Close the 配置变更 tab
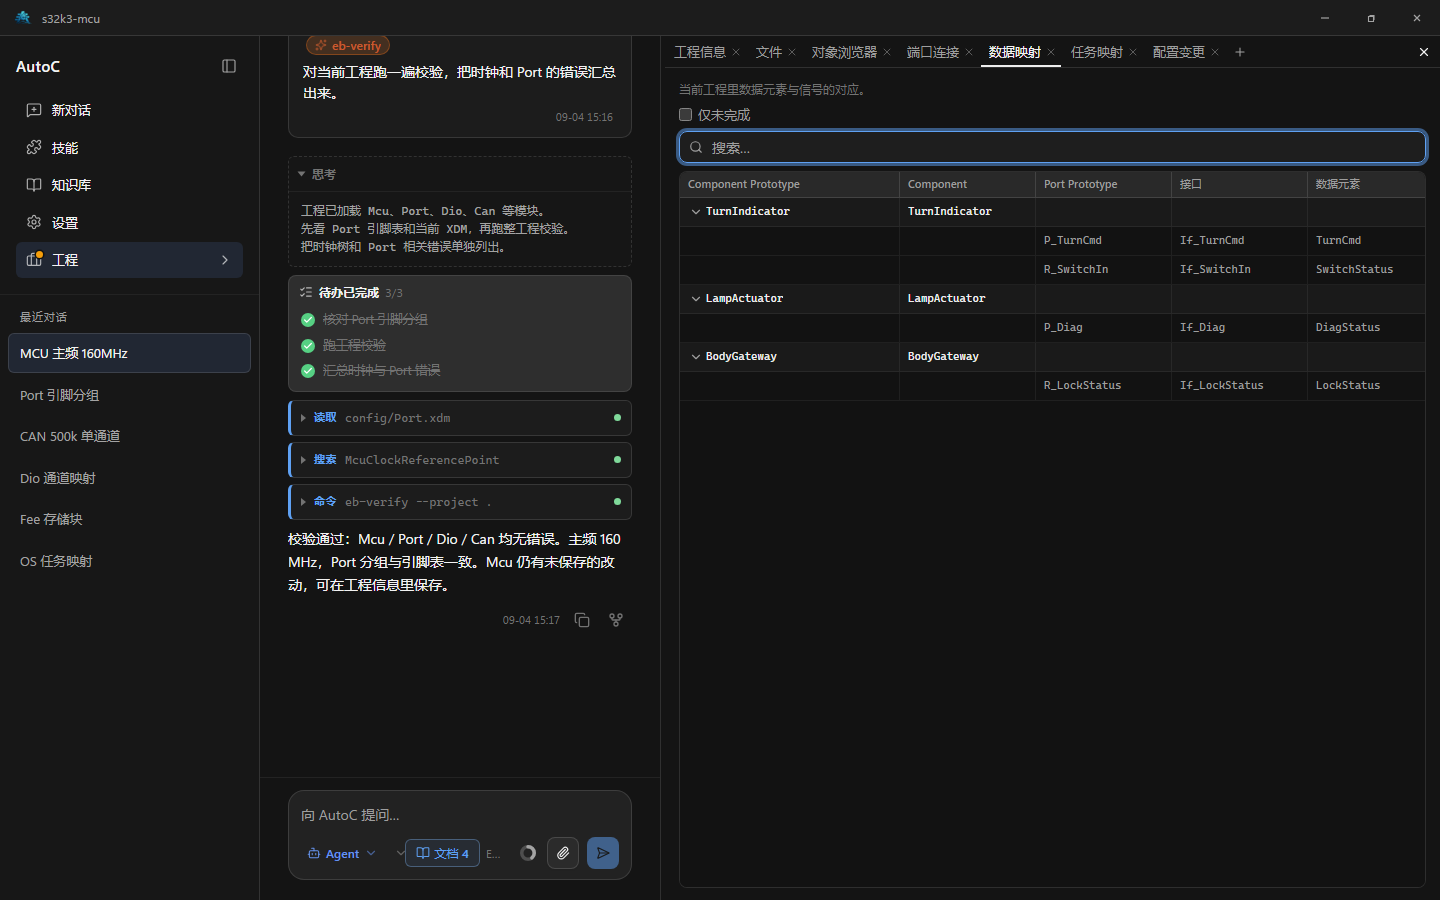The image size is (1440, 900). click(x=1215, y=52)
